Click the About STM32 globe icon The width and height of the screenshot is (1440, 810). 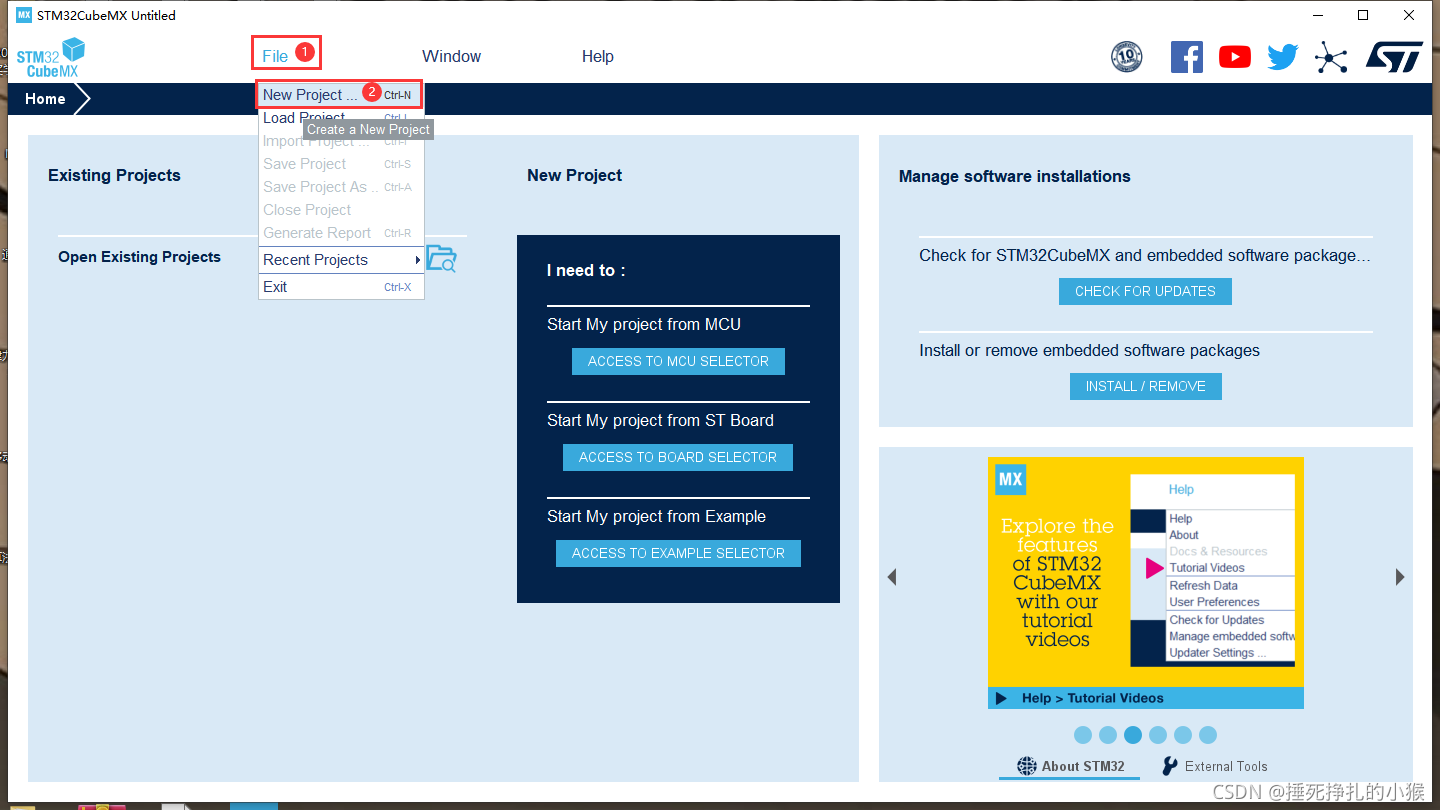coord(1027,766)
